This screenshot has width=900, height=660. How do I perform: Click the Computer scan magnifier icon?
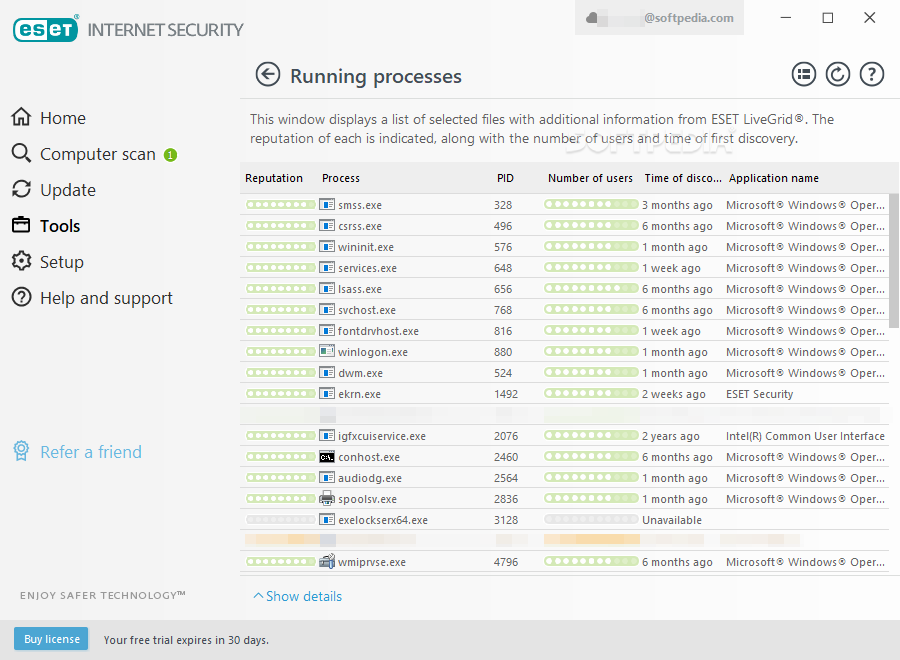coord(21,153)
